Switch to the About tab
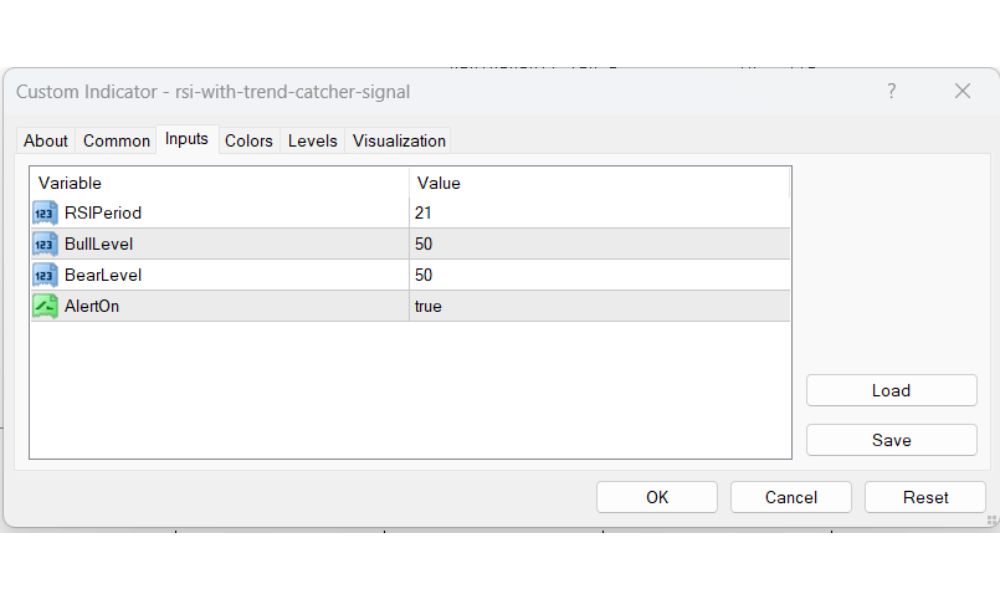 click(46, 141)
